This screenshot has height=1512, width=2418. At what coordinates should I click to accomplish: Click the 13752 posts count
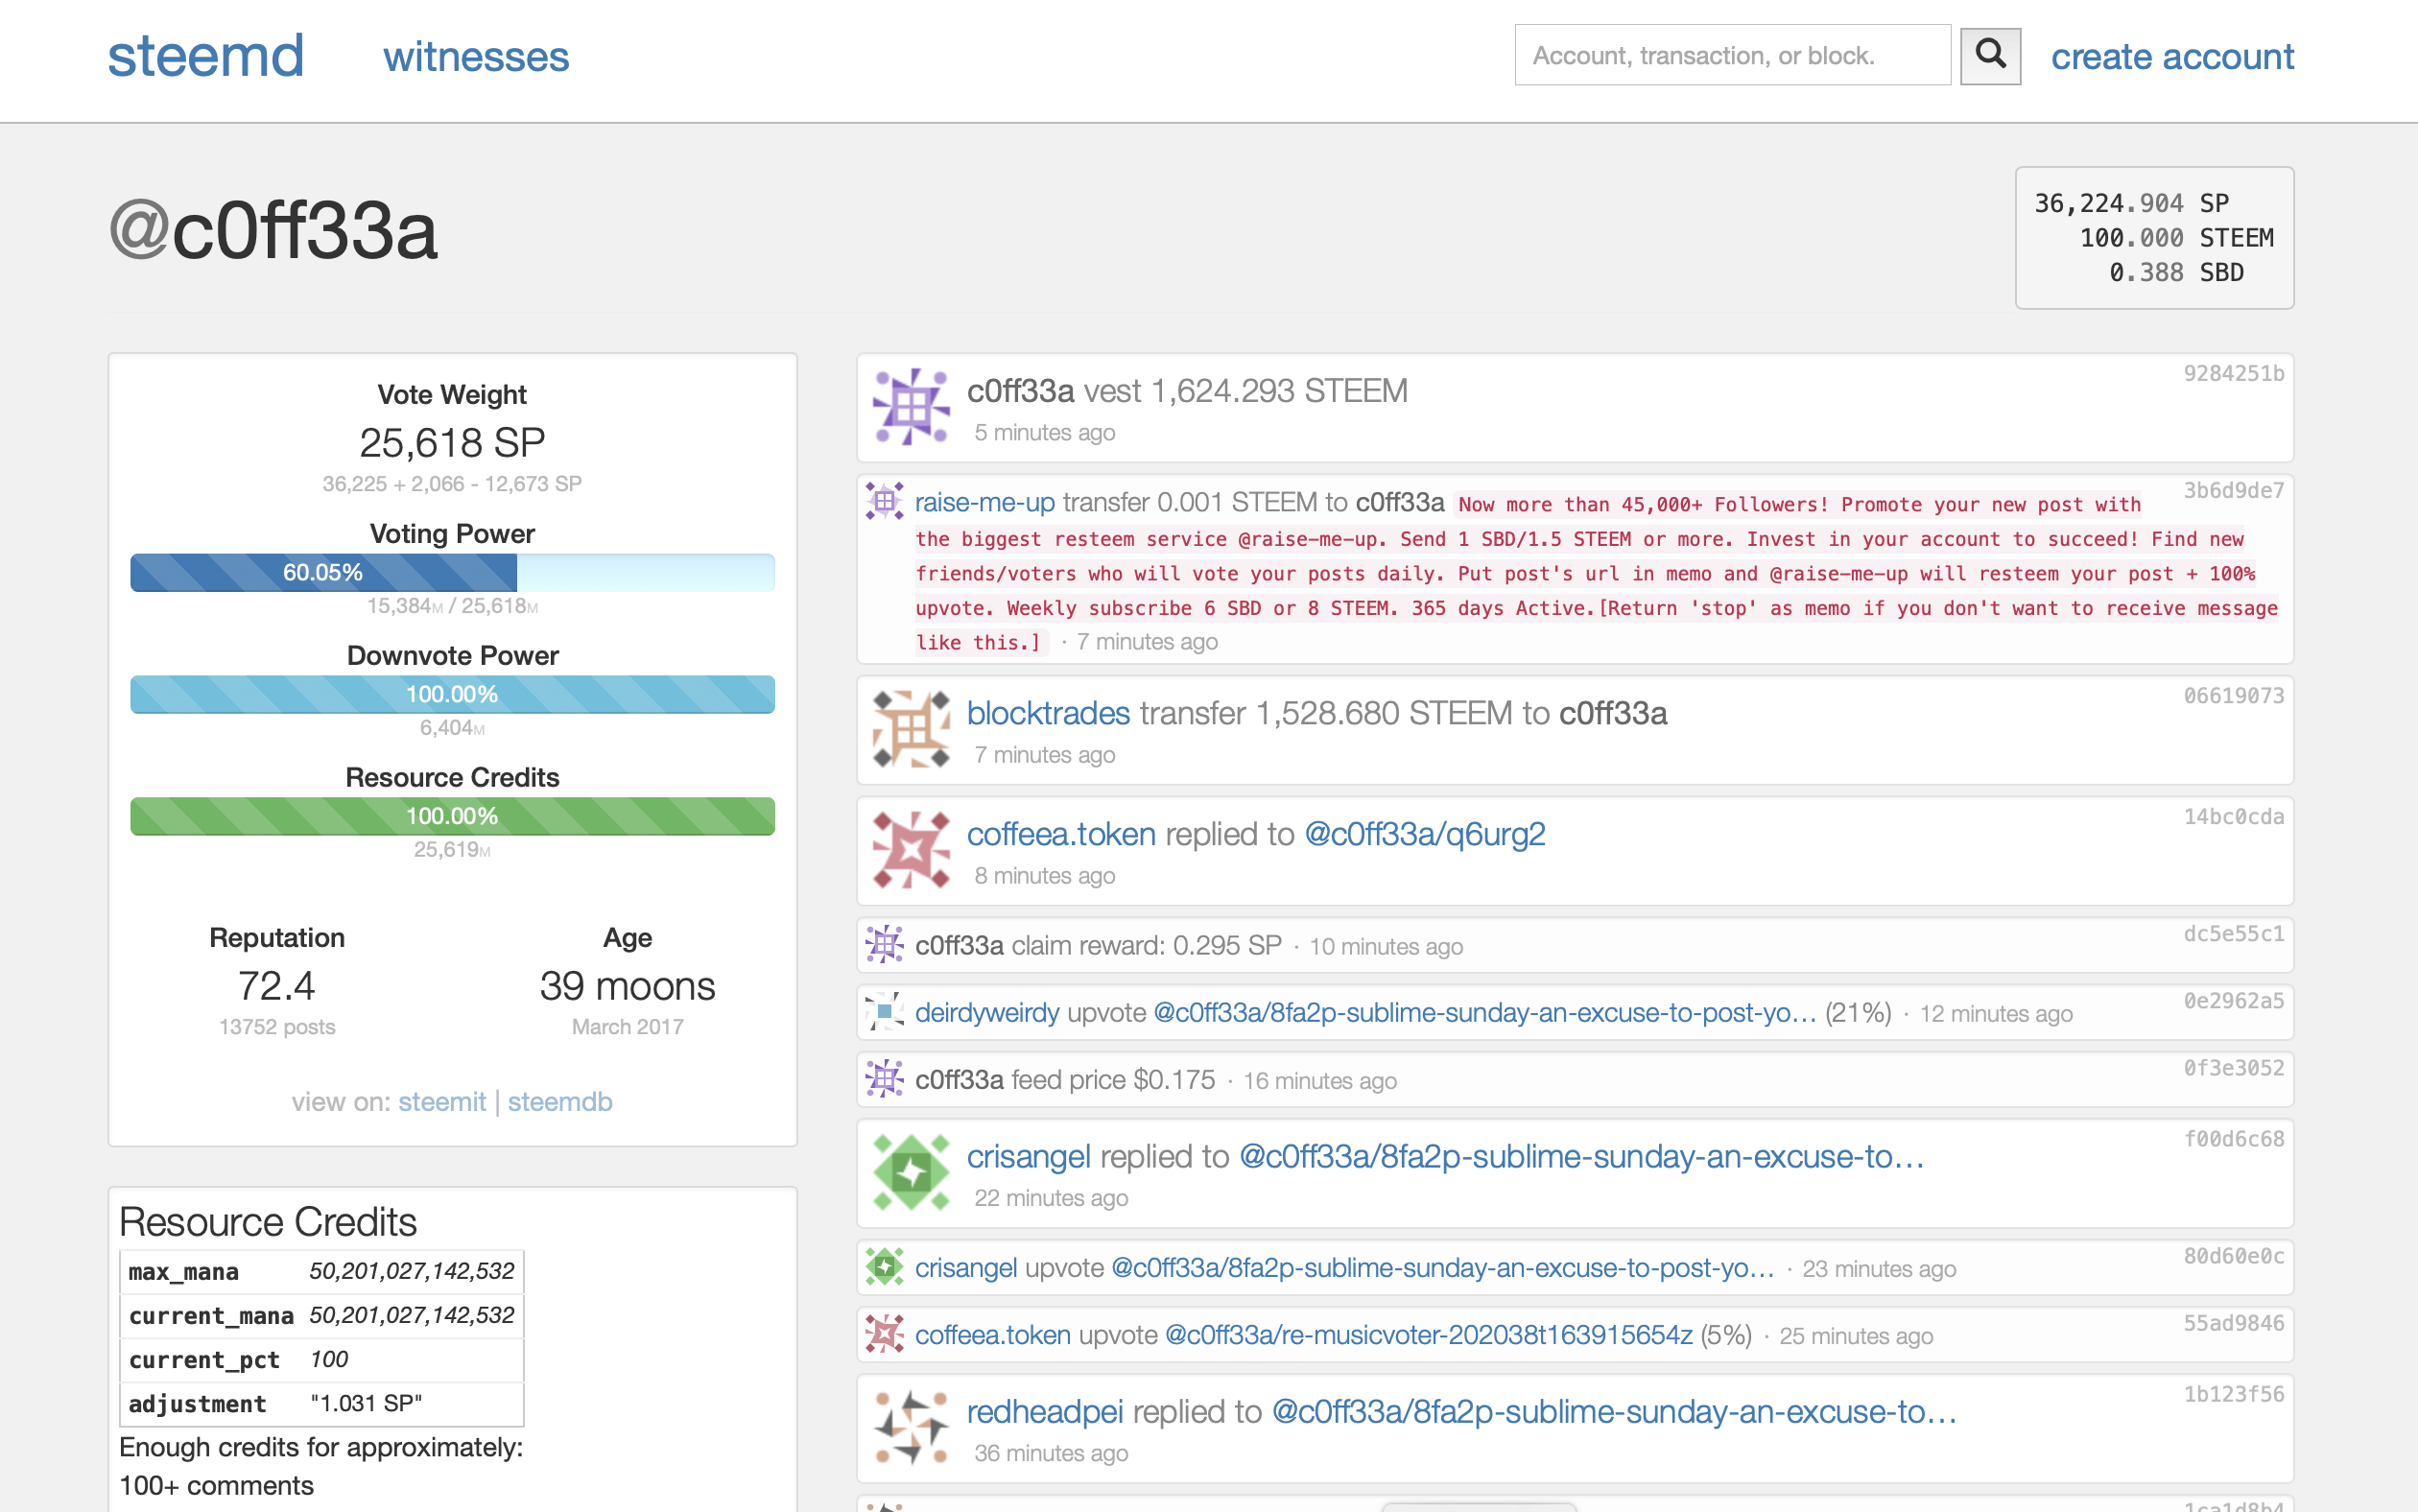point(277,1027)
